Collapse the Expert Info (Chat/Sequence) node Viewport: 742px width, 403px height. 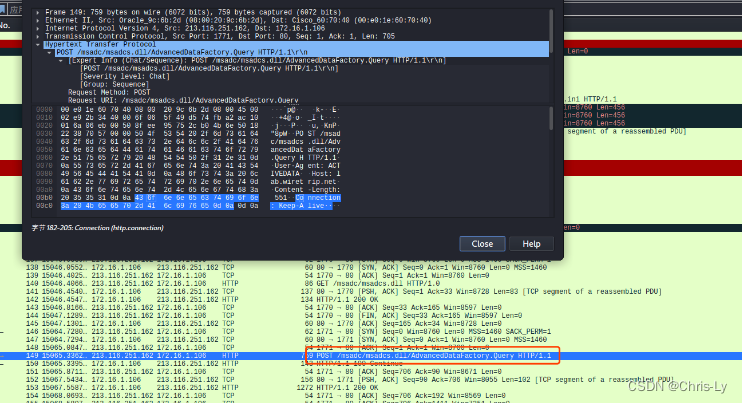[61, 61]
